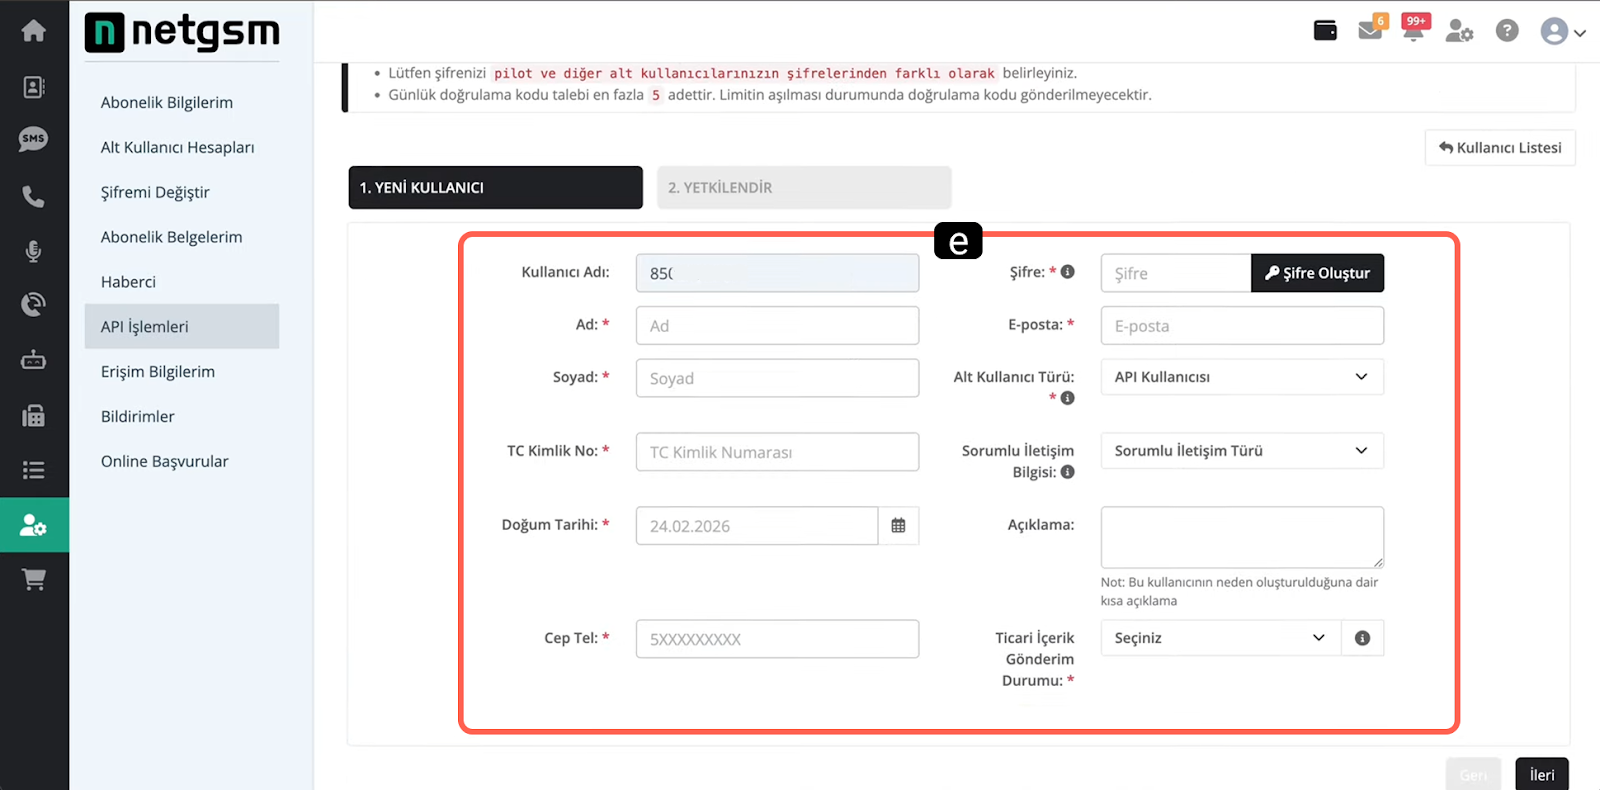Click info icon beside Ticari İçerik dropdown
Viewport: 1600px width, 790px height.
[1362, 638]
